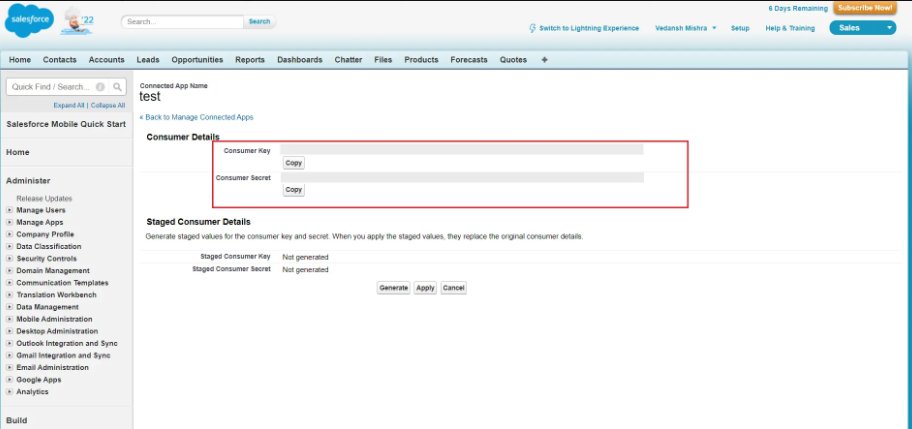This screenshot has height=429, width=912.
Task: Click the sidebar Home heading
Action: point(17,152)
